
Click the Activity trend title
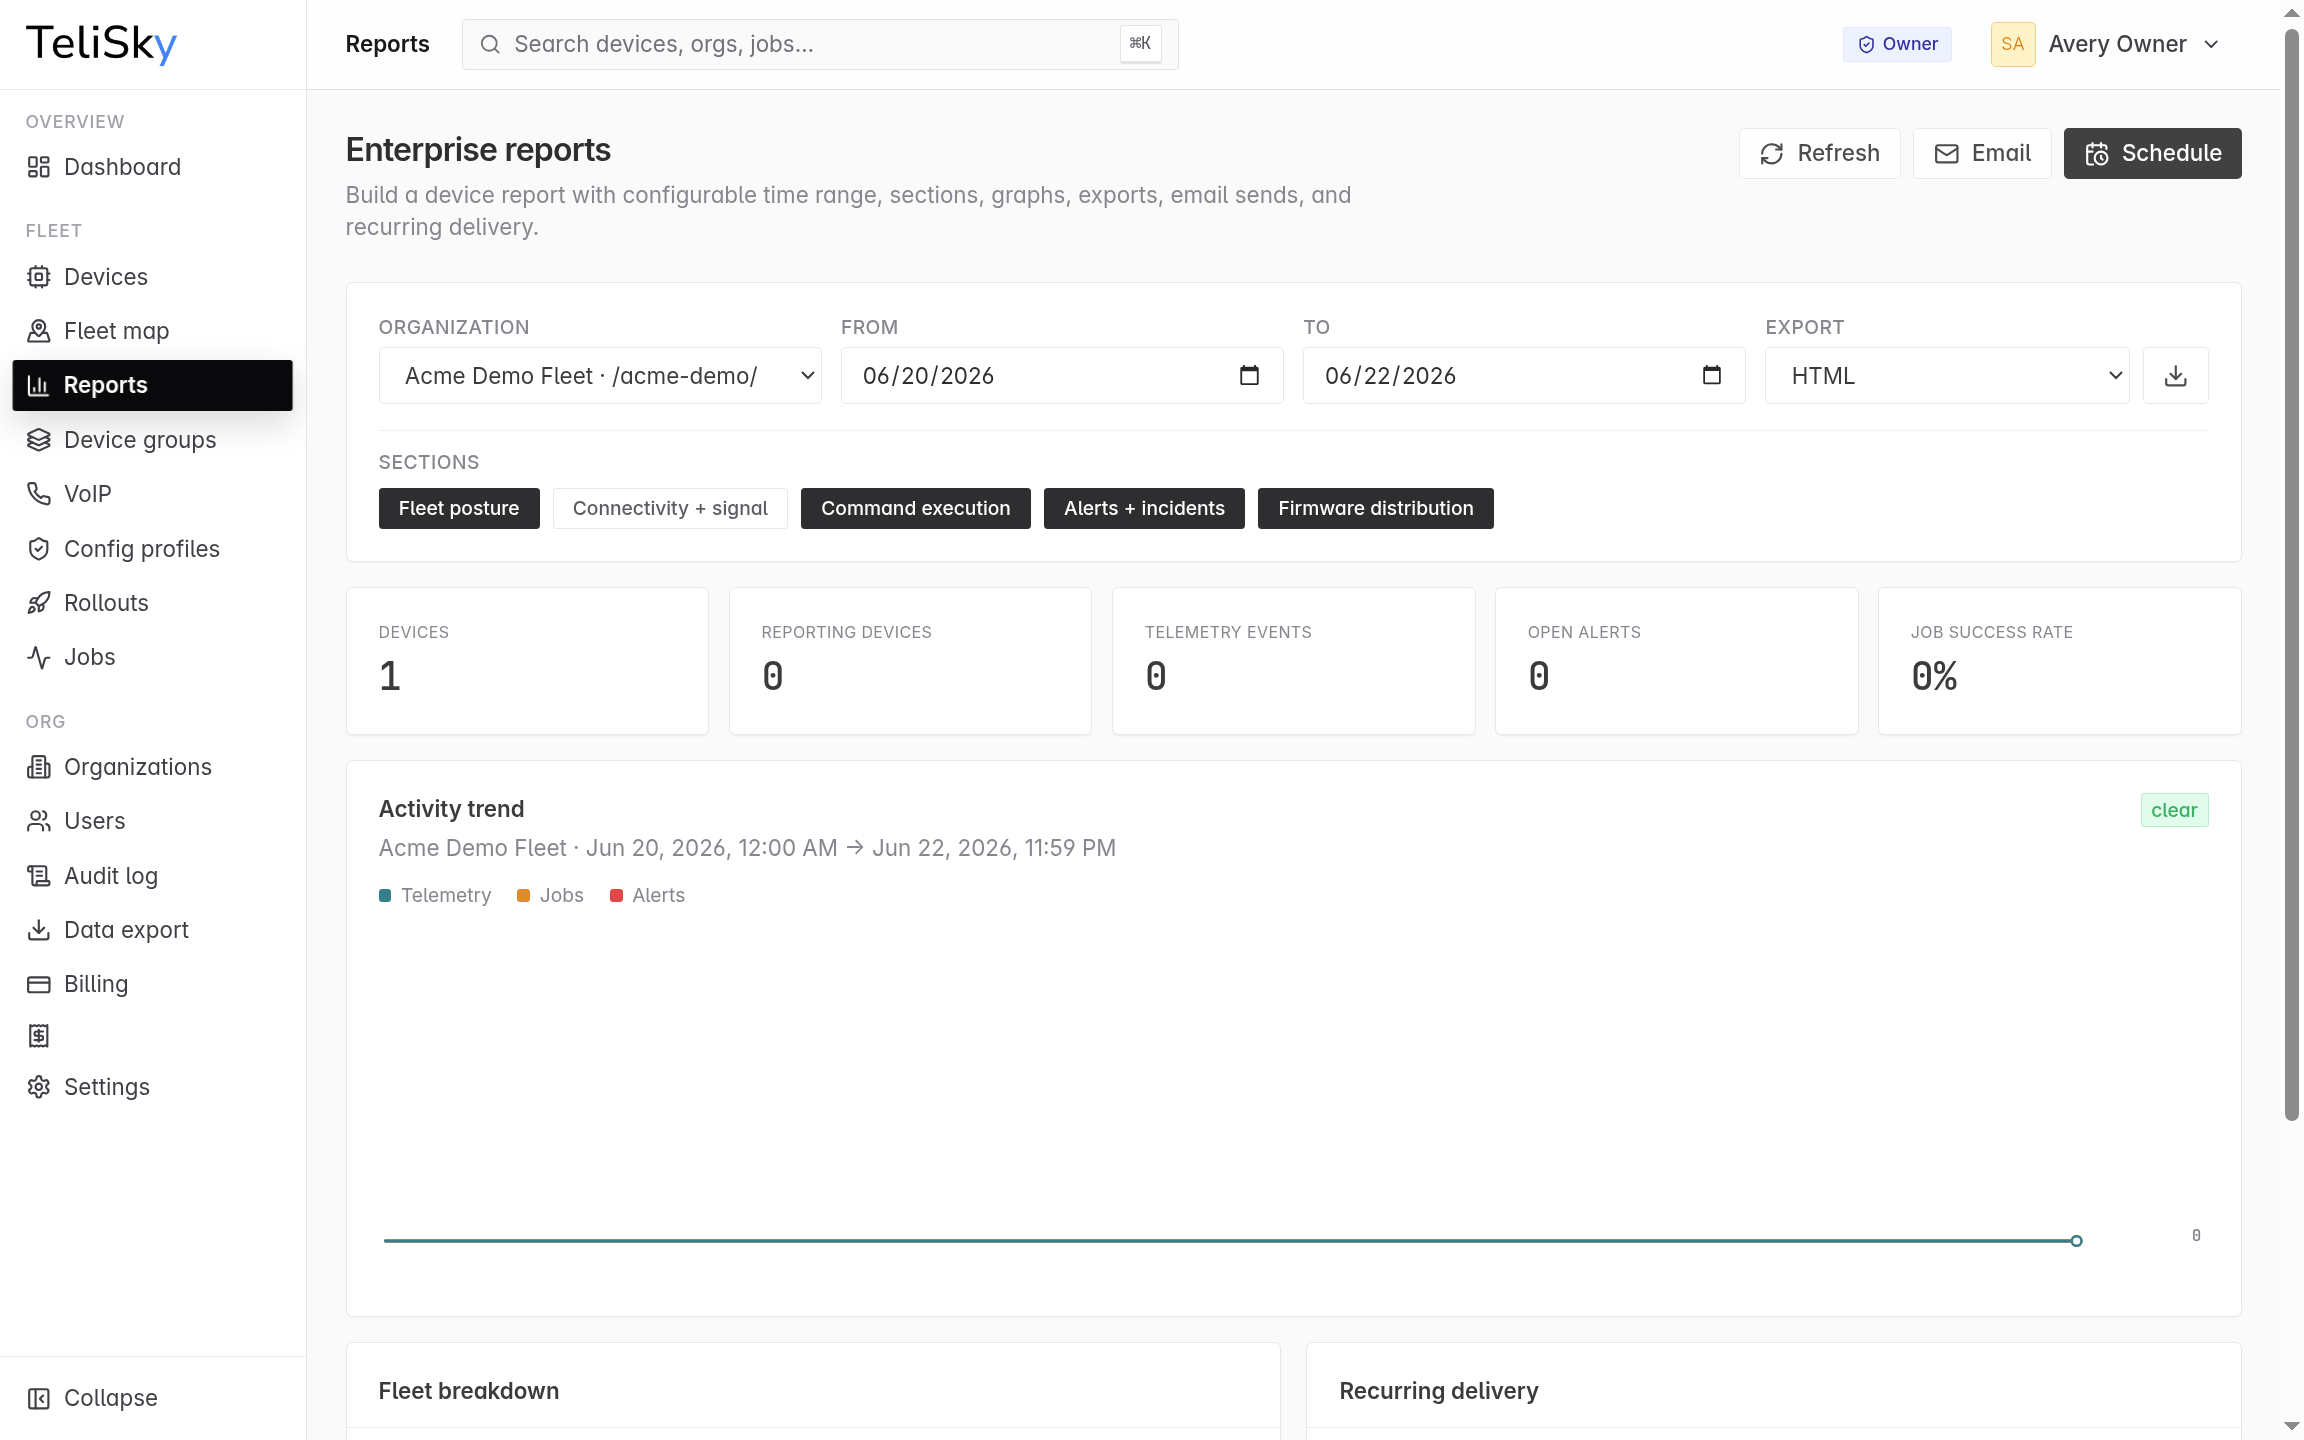(451, 809)
